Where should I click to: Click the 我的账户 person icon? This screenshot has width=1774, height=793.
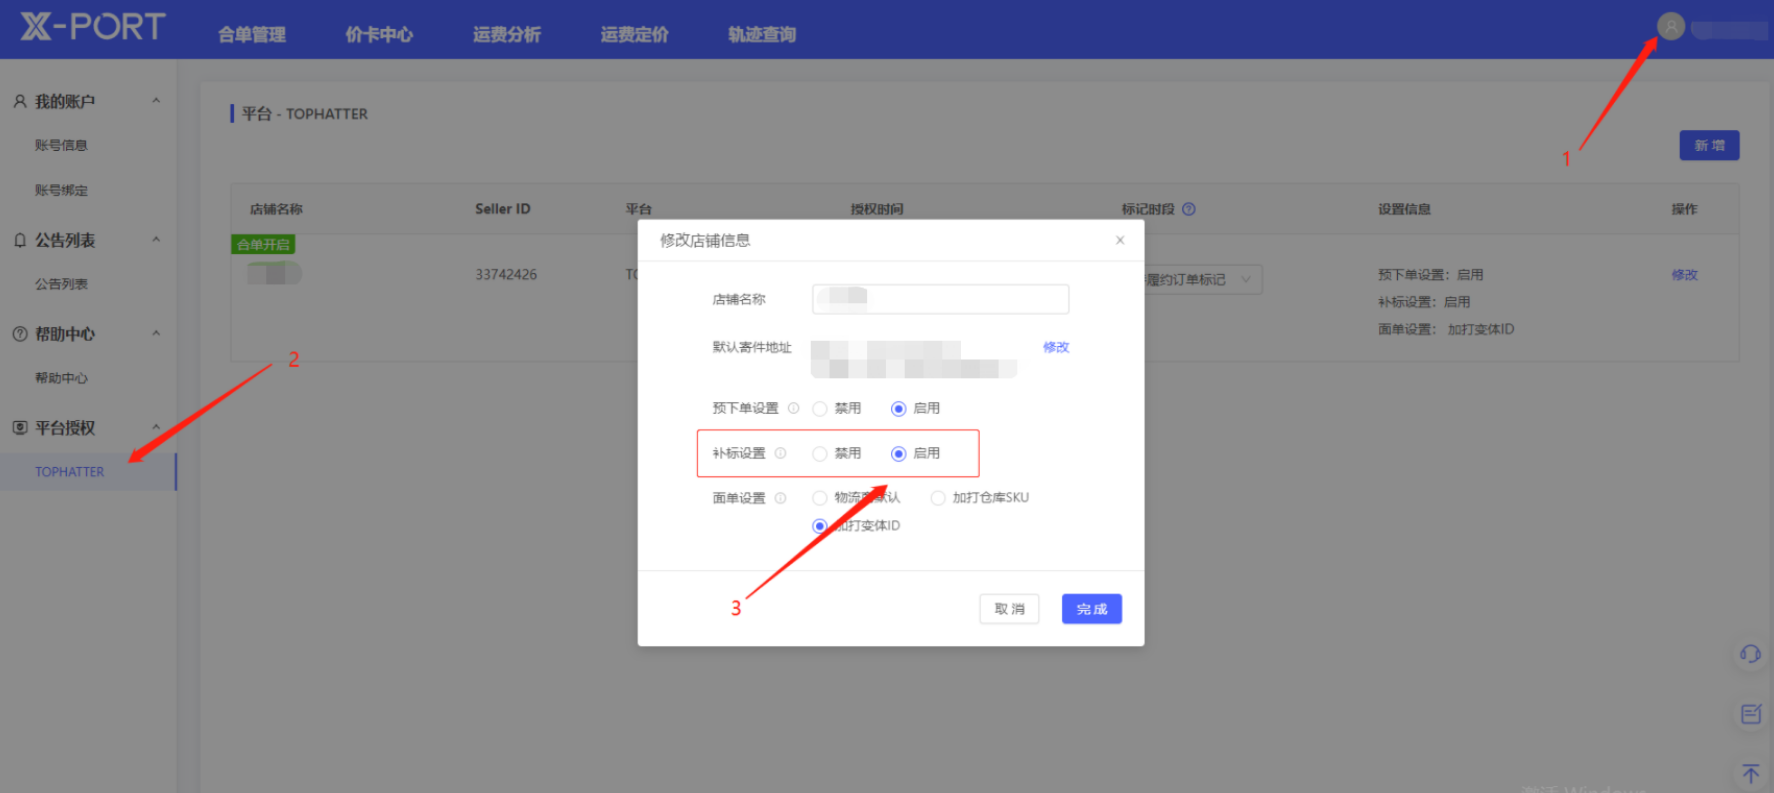[x=19, y=101]
